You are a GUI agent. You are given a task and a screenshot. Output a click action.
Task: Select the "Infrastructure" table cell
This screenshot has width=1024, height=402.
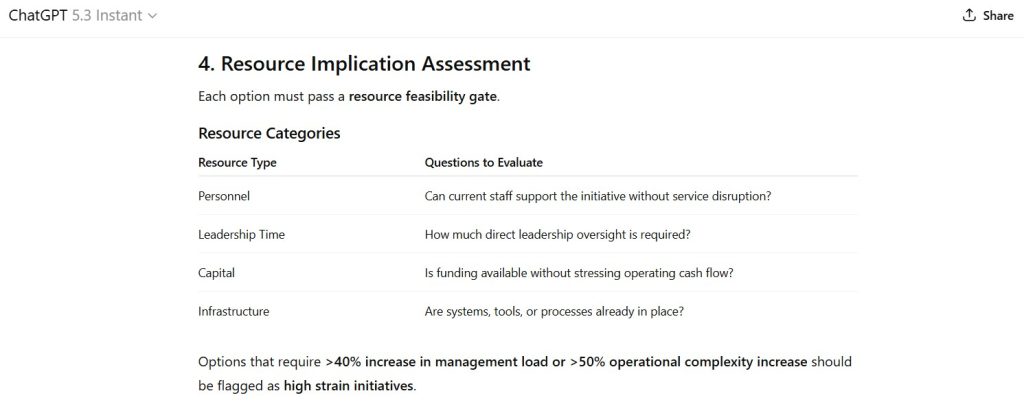click(233, 311)
